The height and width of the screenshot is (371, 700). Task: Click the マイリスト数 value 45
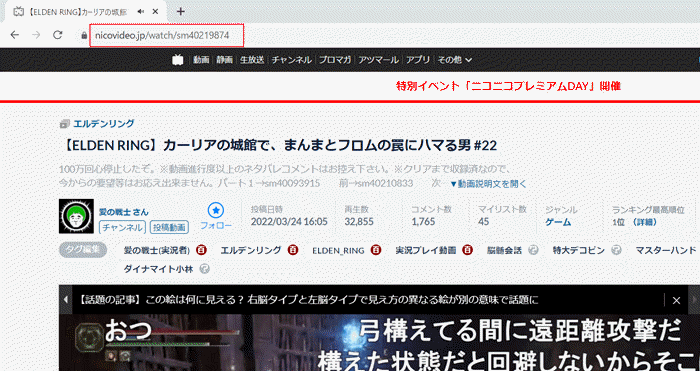point(483,222)
